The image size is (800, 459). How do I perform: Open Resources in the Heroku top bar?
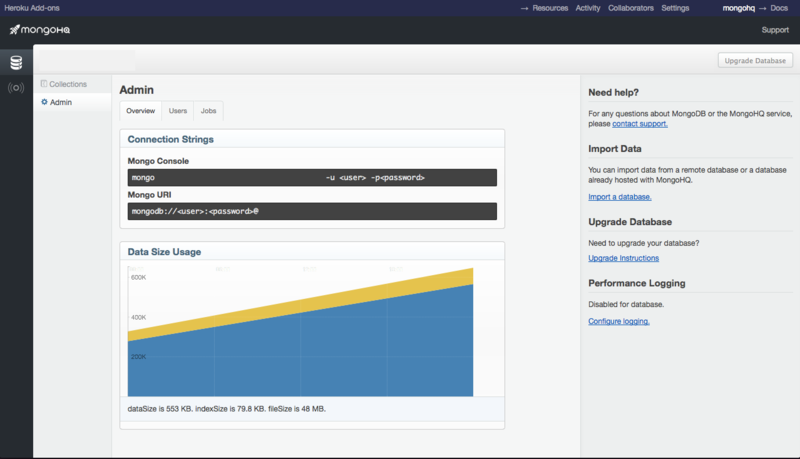click(x=550, y=8)
